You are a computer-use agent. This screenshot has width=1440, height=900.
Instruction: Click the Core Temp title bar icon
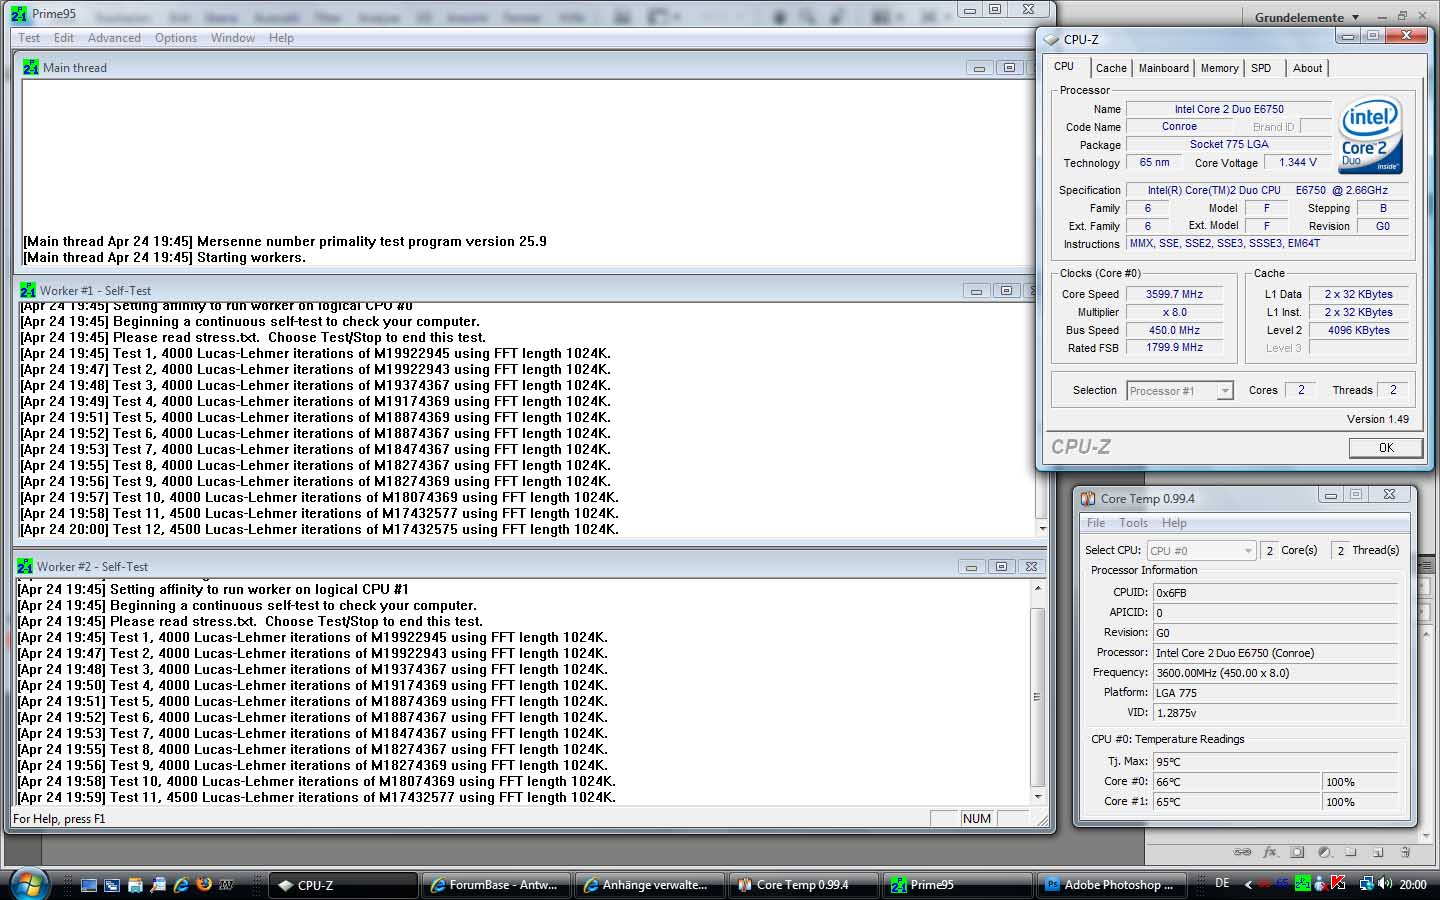click(x=1088, y=498)
